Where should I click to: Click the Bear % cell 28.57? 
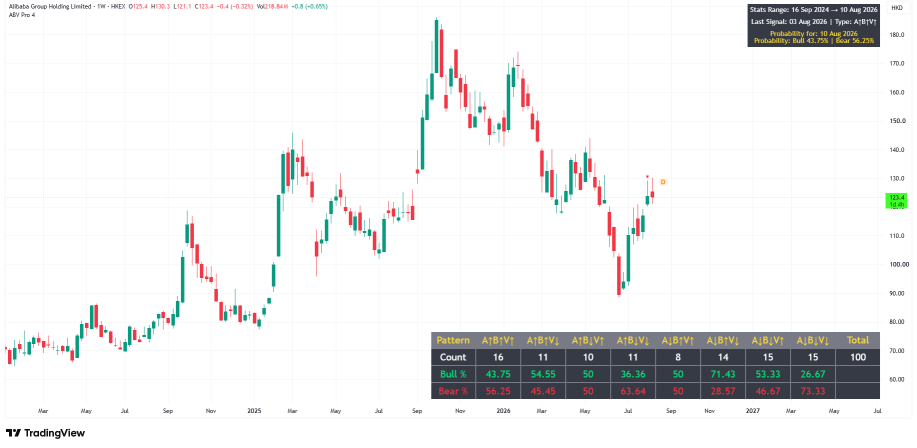[722, 390]
